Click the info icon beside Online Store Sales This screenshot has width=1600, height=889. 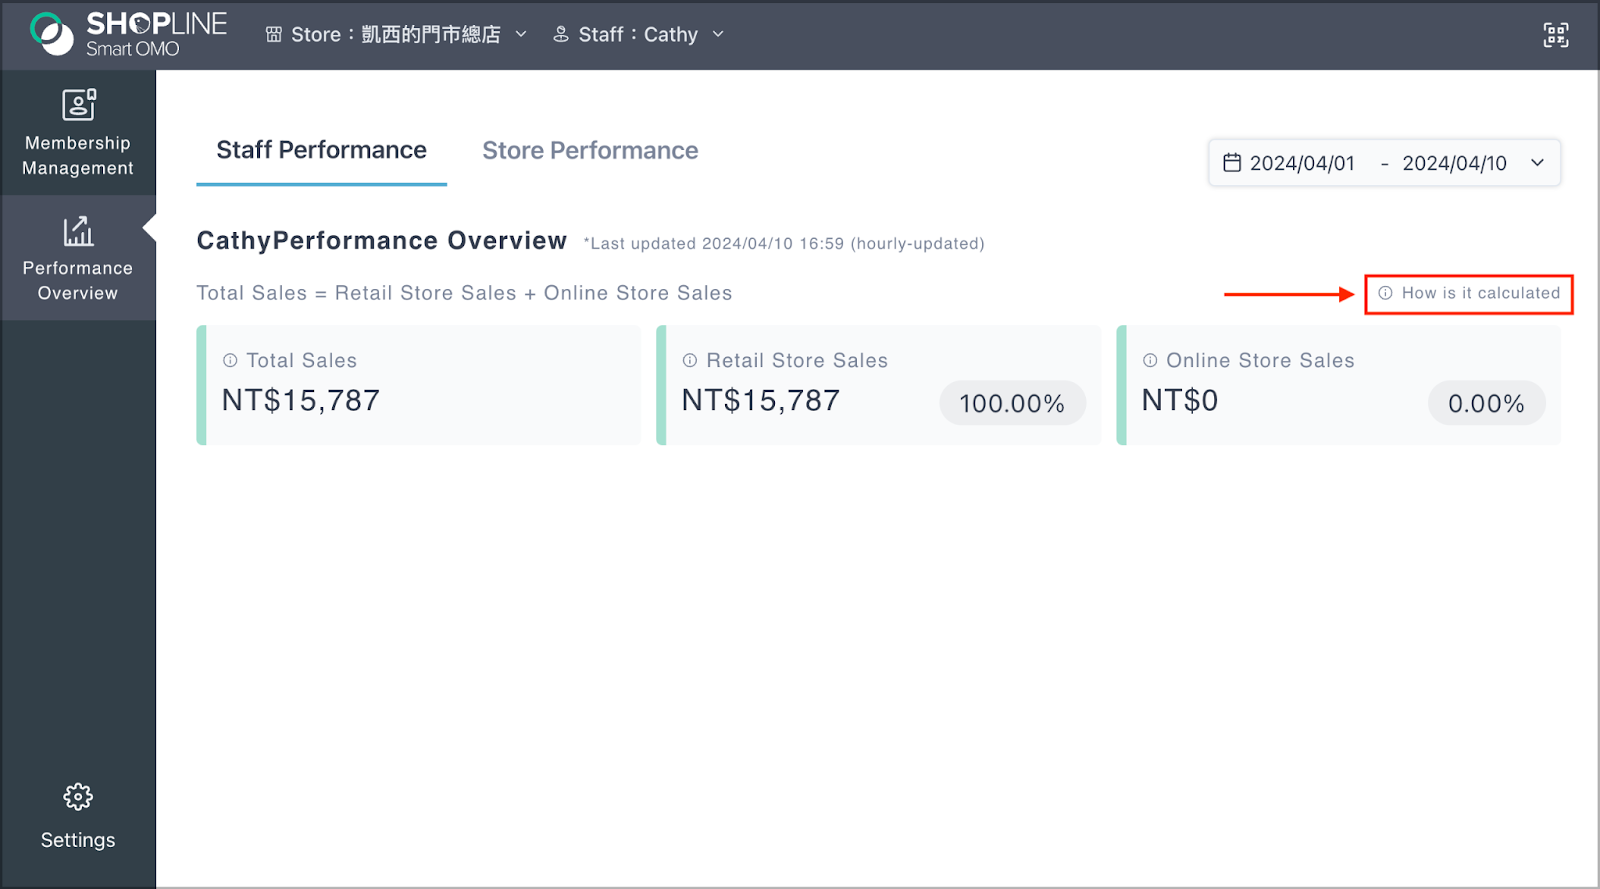click(x=1150, y=360)
